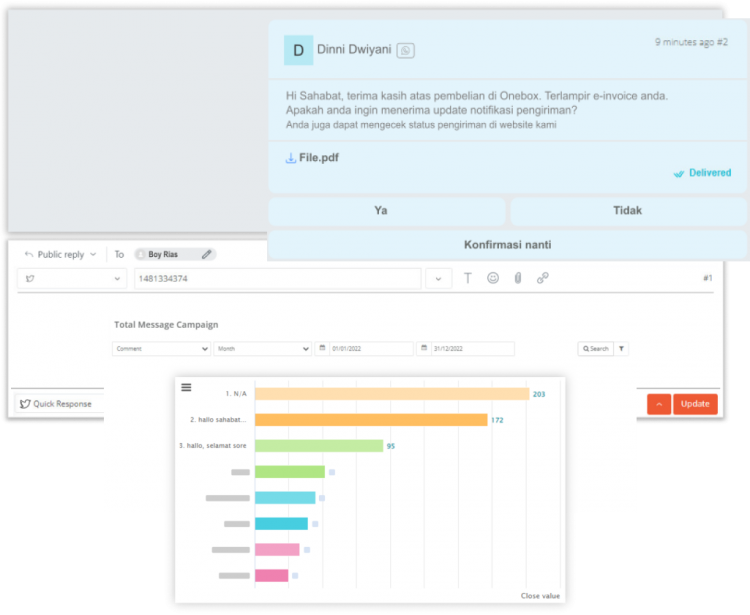The height and width of the screenshot is (615, 750).
Task: Open the dropdown arrow beside the ID field
Action: click(x=438, y=279)
